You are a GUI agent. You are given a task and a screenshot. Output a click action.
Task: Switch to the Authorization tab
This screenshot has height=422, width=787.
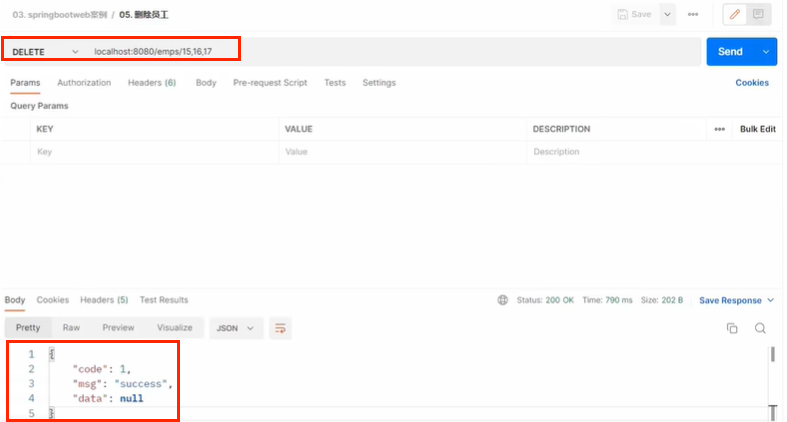click(84, 83)
